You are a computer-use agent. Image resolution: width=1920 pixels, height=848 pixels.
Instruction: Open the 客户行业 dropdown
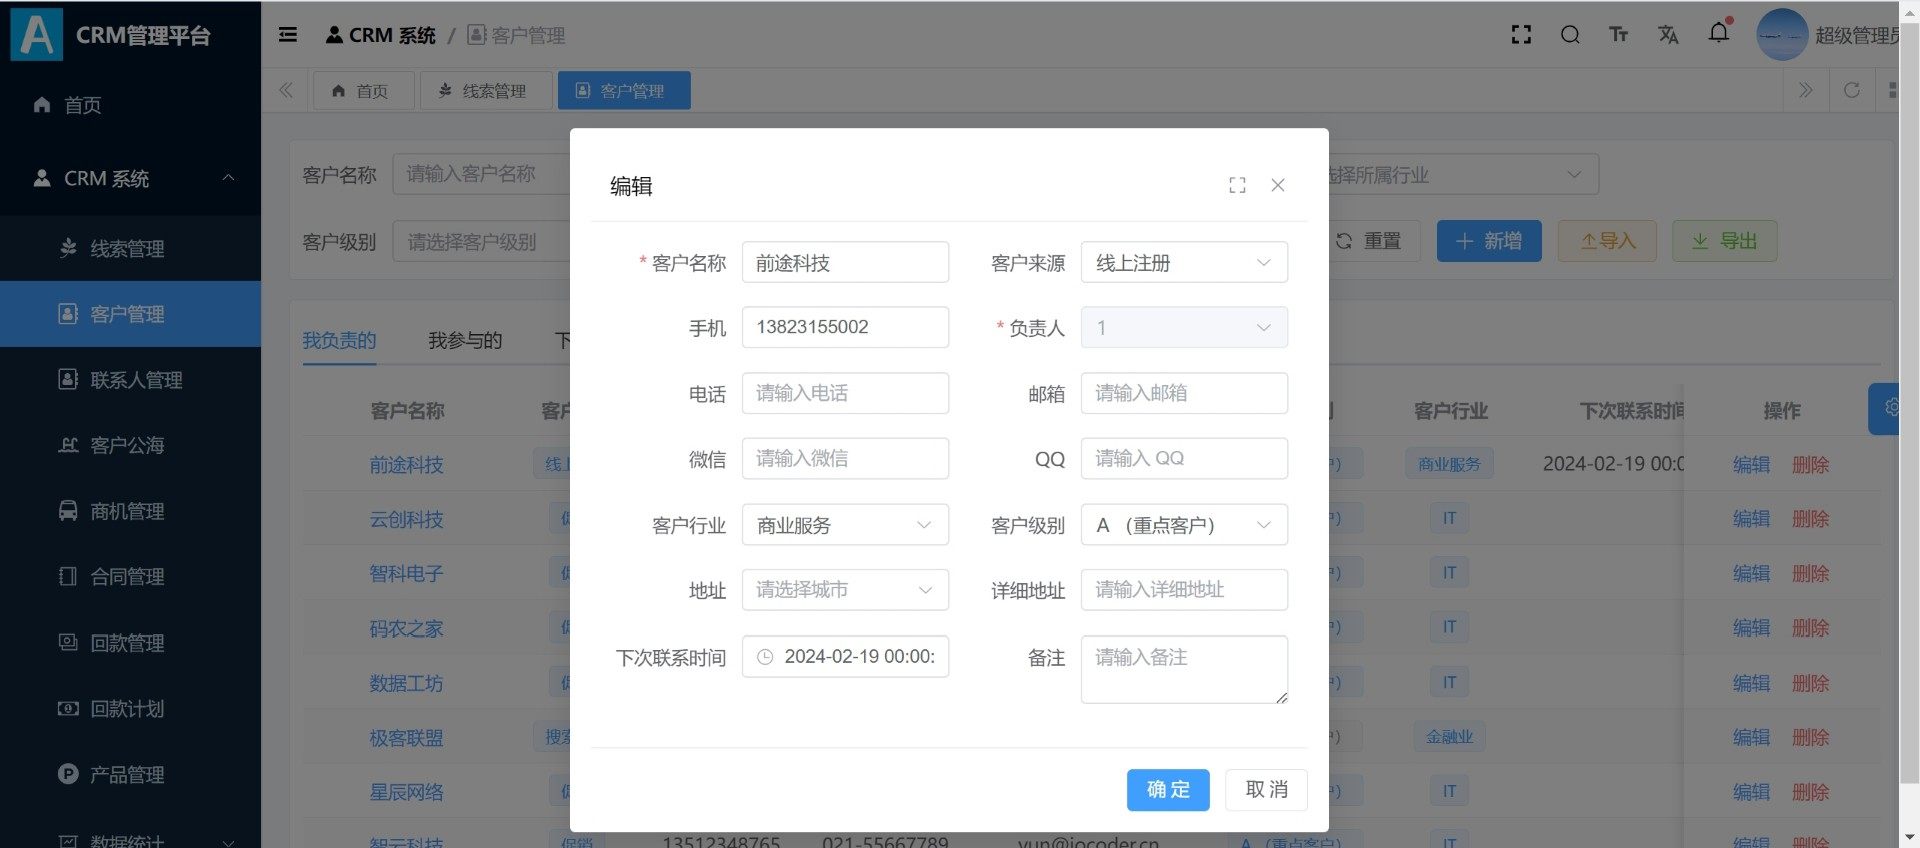[844, 525]
